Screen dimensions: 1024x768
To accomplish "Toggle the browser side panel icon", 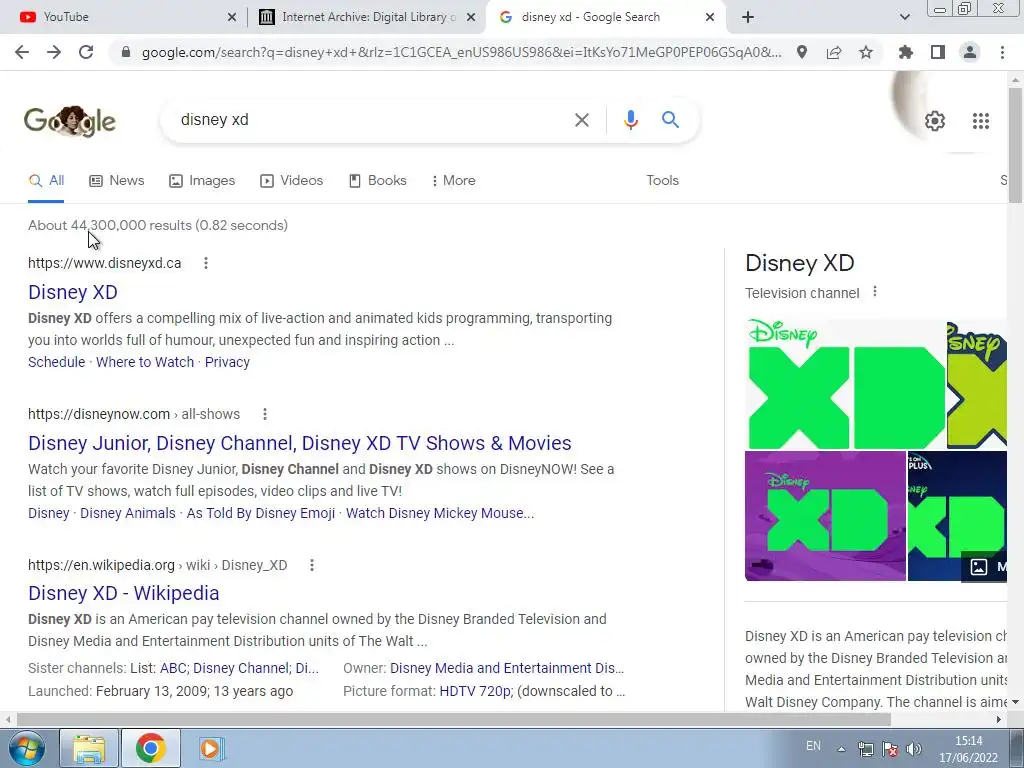I will point(938,52).
